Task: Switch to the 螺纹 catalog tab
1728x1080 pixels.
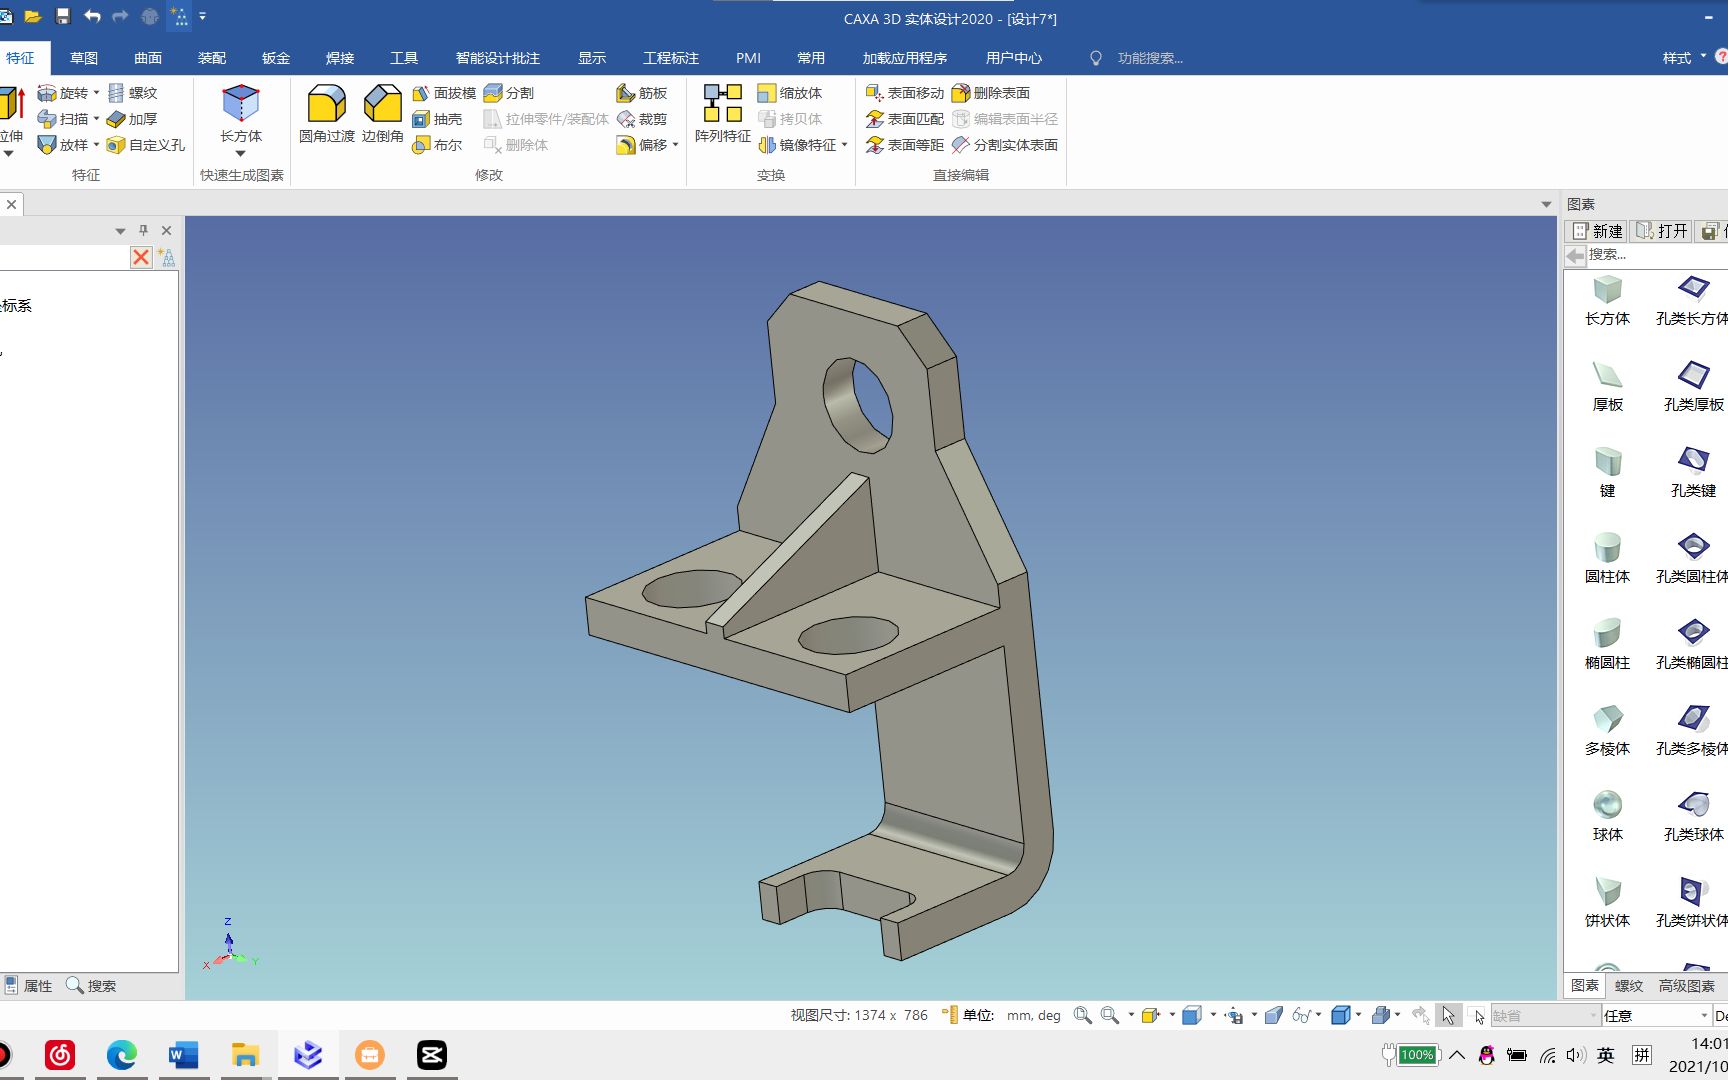Action: point(1629,986)
